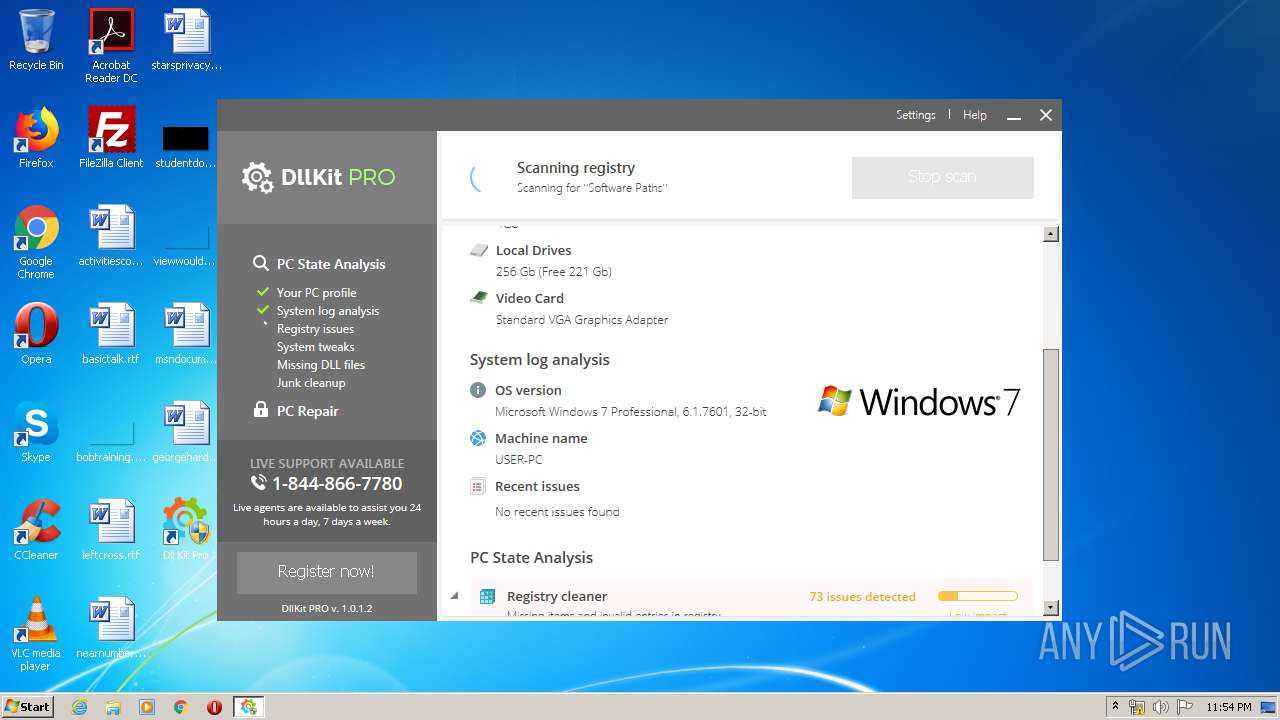Click the vertical scrollbar thumb
This screenshot has width=1280, height=720.
[1050, 454]
